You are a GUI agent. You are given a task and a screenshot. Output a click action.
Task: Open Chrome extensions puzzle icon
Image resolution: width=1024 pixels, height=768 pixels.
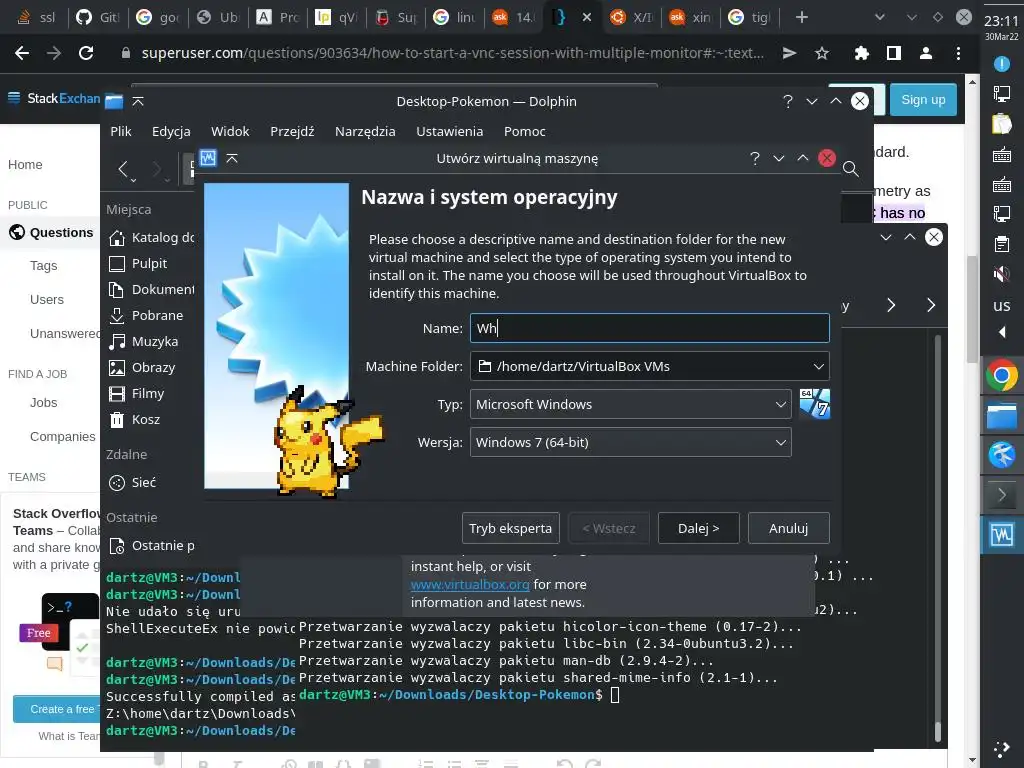(x=861, y=53)
